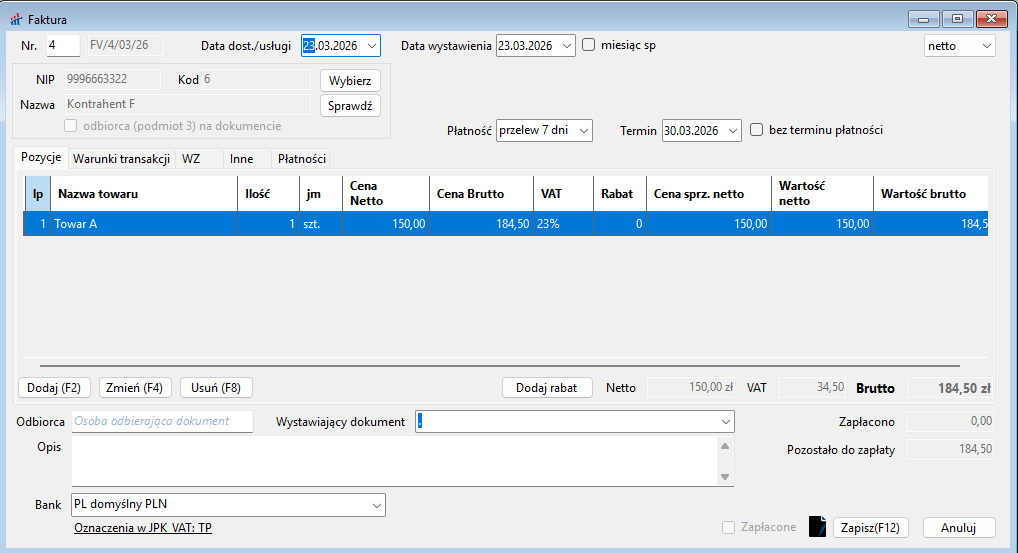
Task: Click the Wybierz contractor button
Action: coord(350,80)
